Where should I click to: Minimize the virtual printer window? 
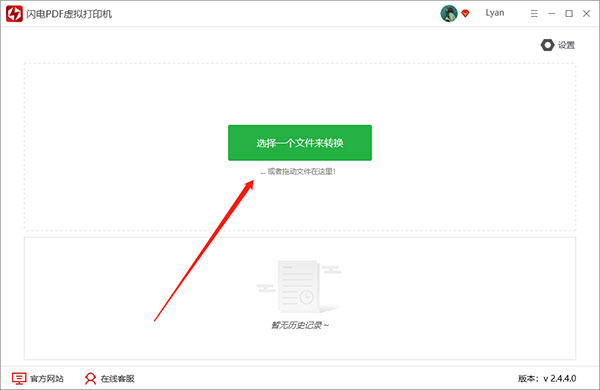click(551, 14)
